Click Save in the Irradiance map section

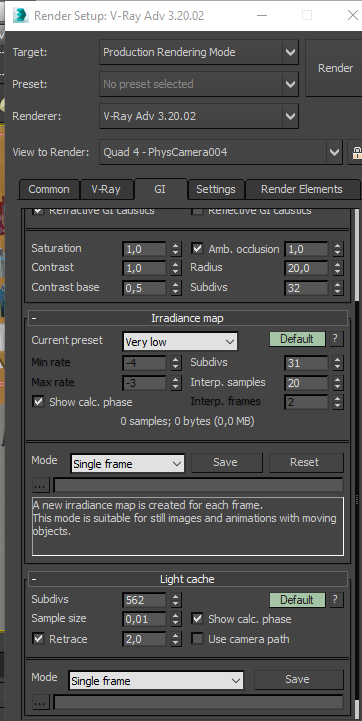[x=227, y=463]
